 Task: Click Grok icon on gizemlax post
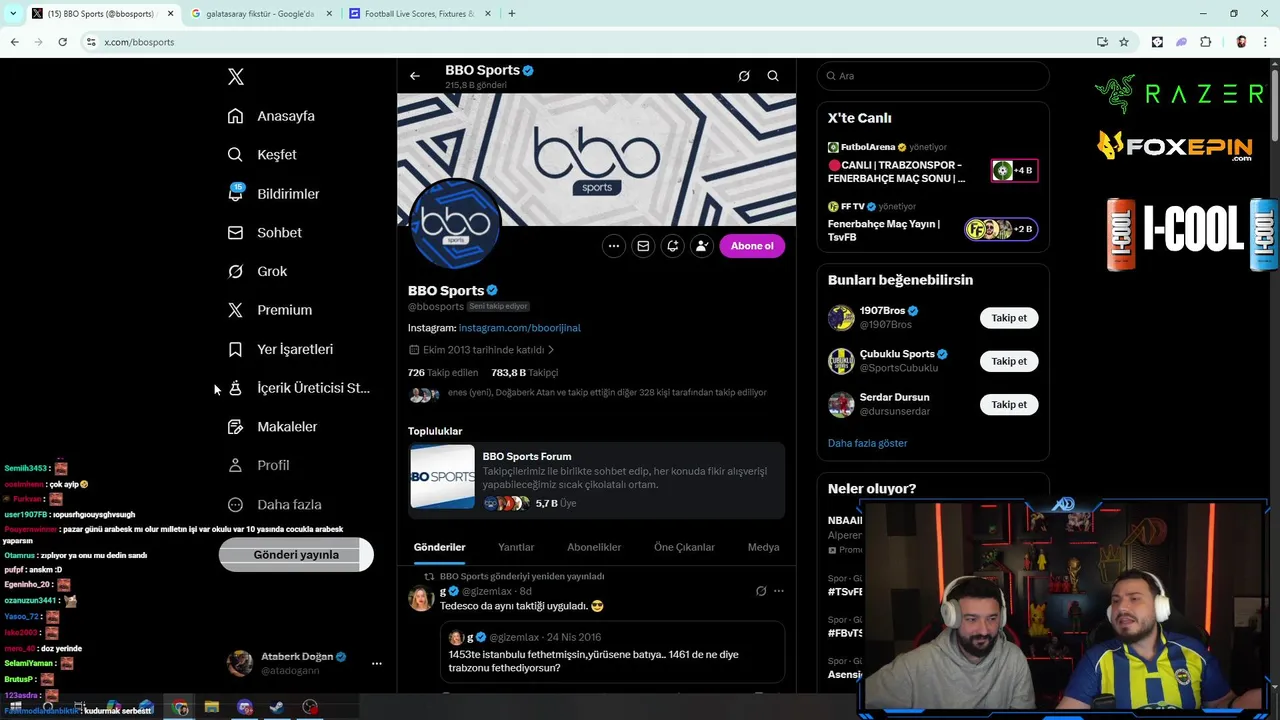tap(761, 591)
